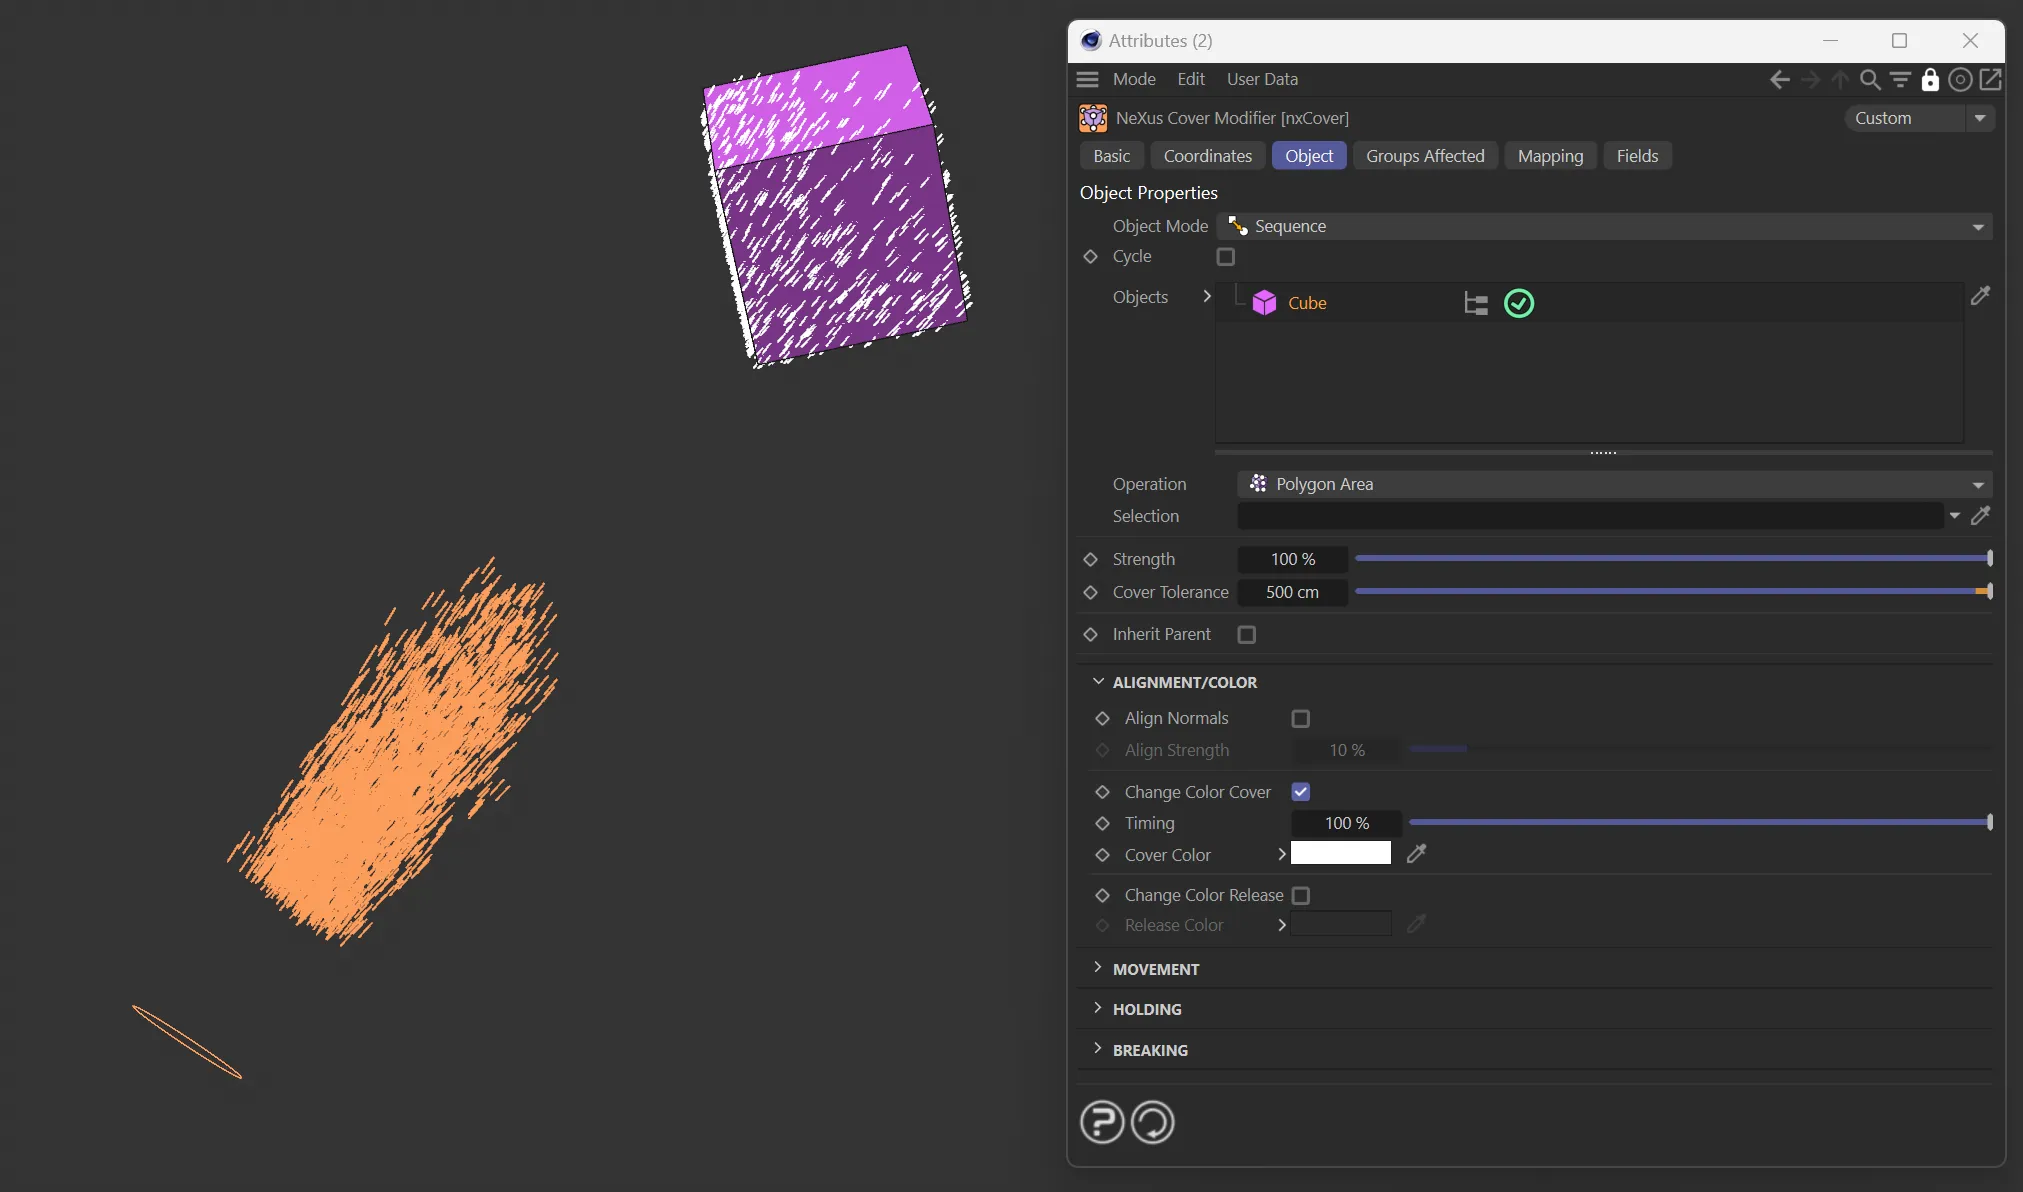2023x1192 pixels.
Task: Enable the Cycle checkbox
Action: 1226,257
